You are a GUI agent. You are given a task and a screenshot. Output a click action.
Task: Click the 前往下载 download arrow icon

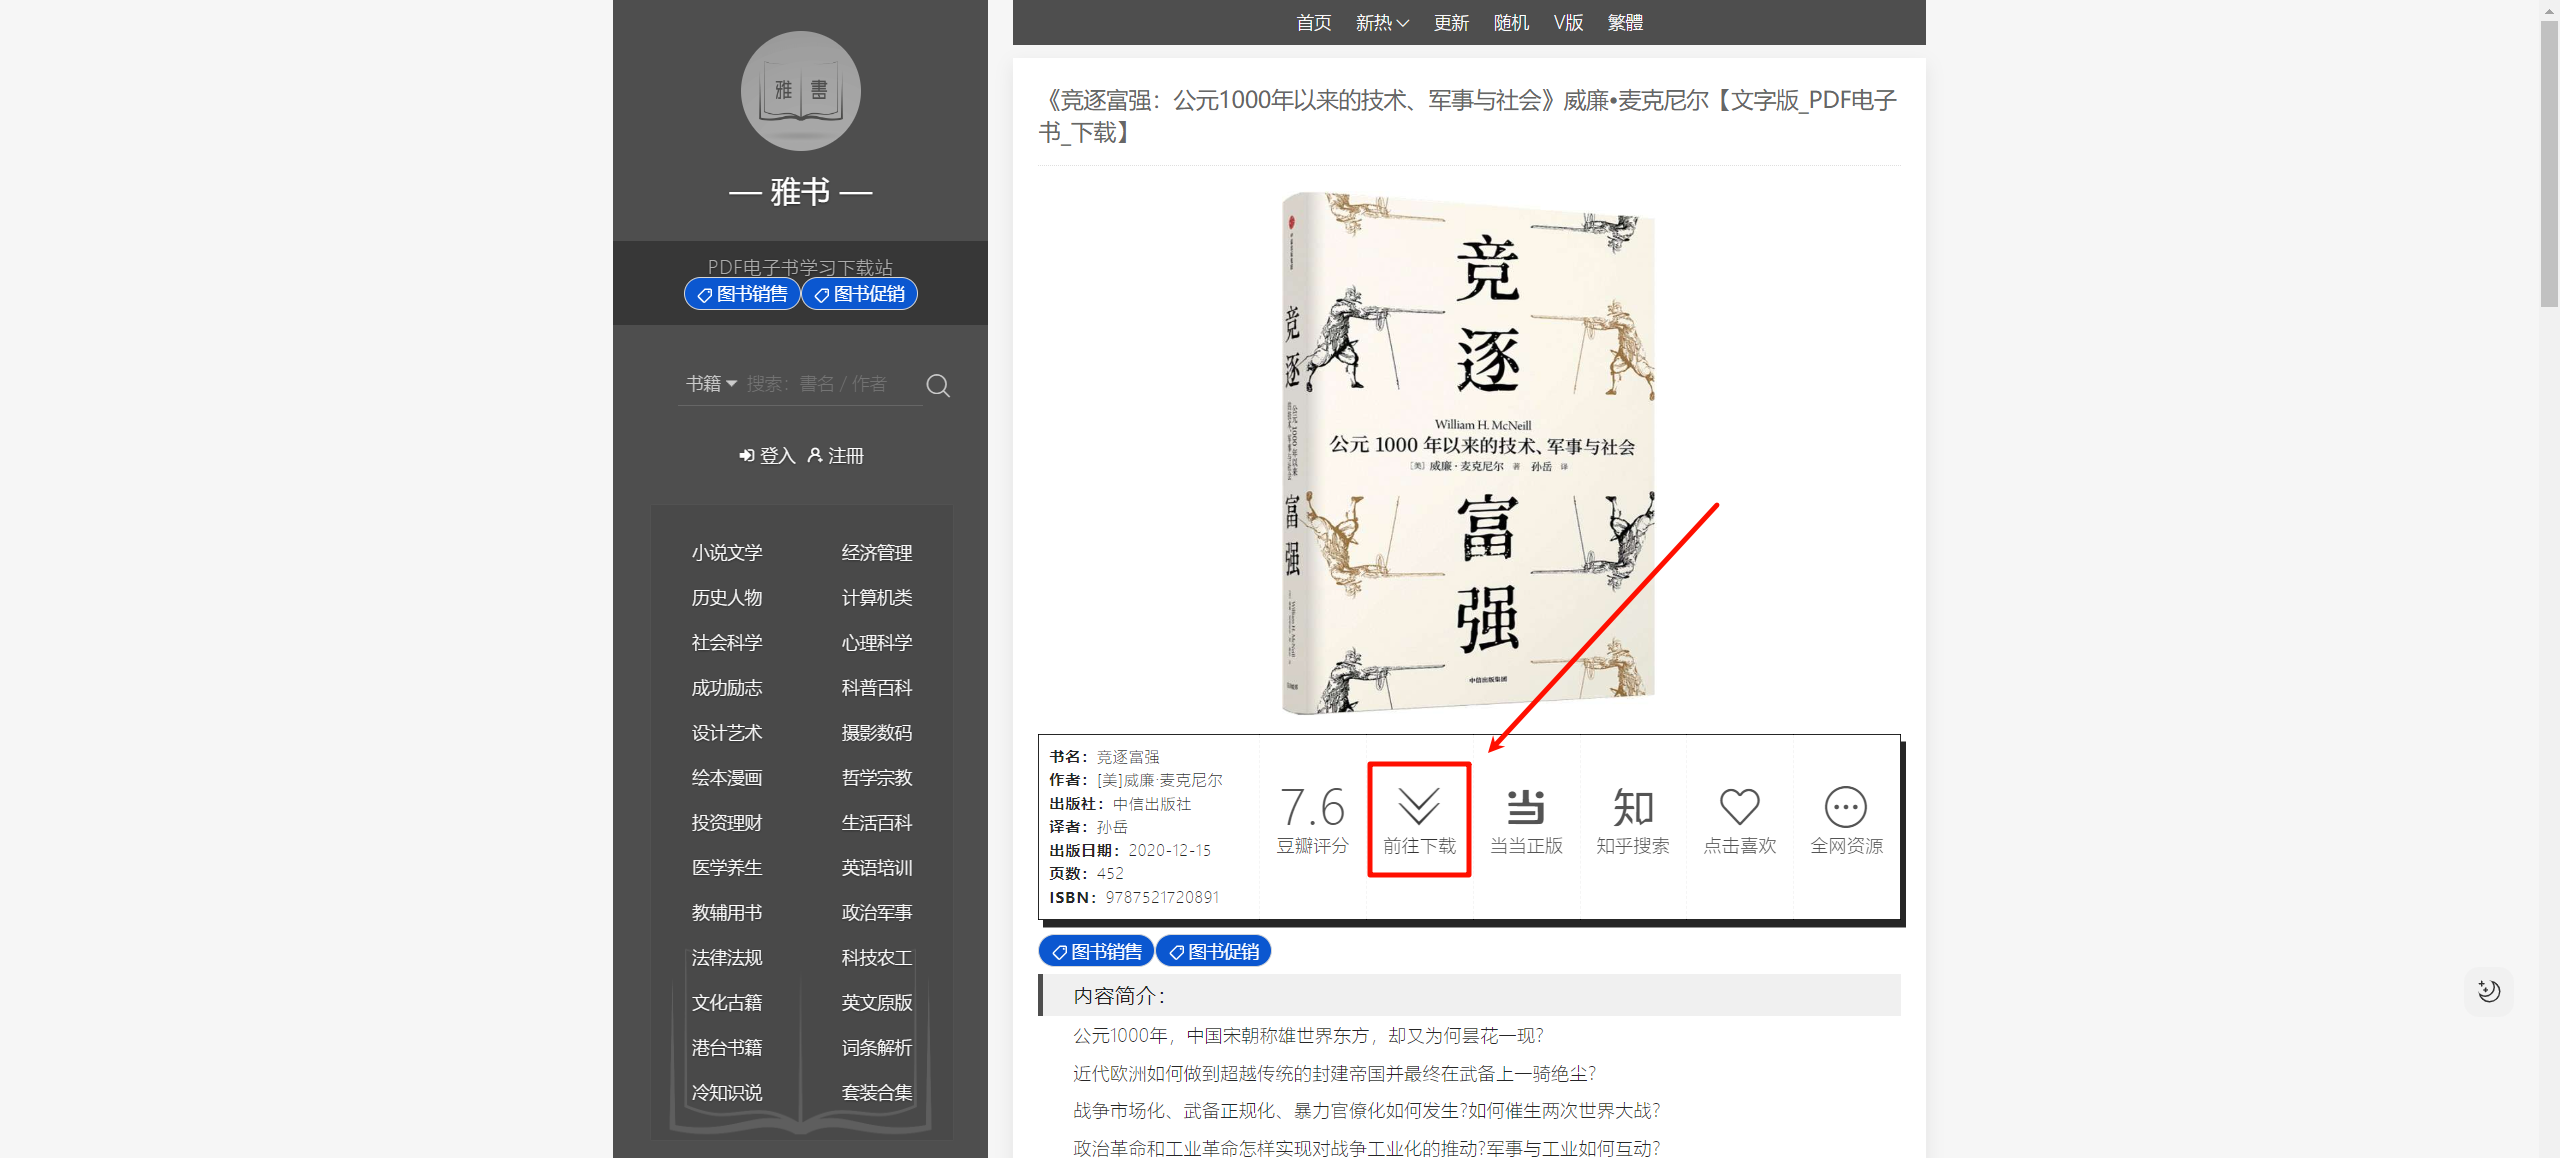pos(1418,806)
